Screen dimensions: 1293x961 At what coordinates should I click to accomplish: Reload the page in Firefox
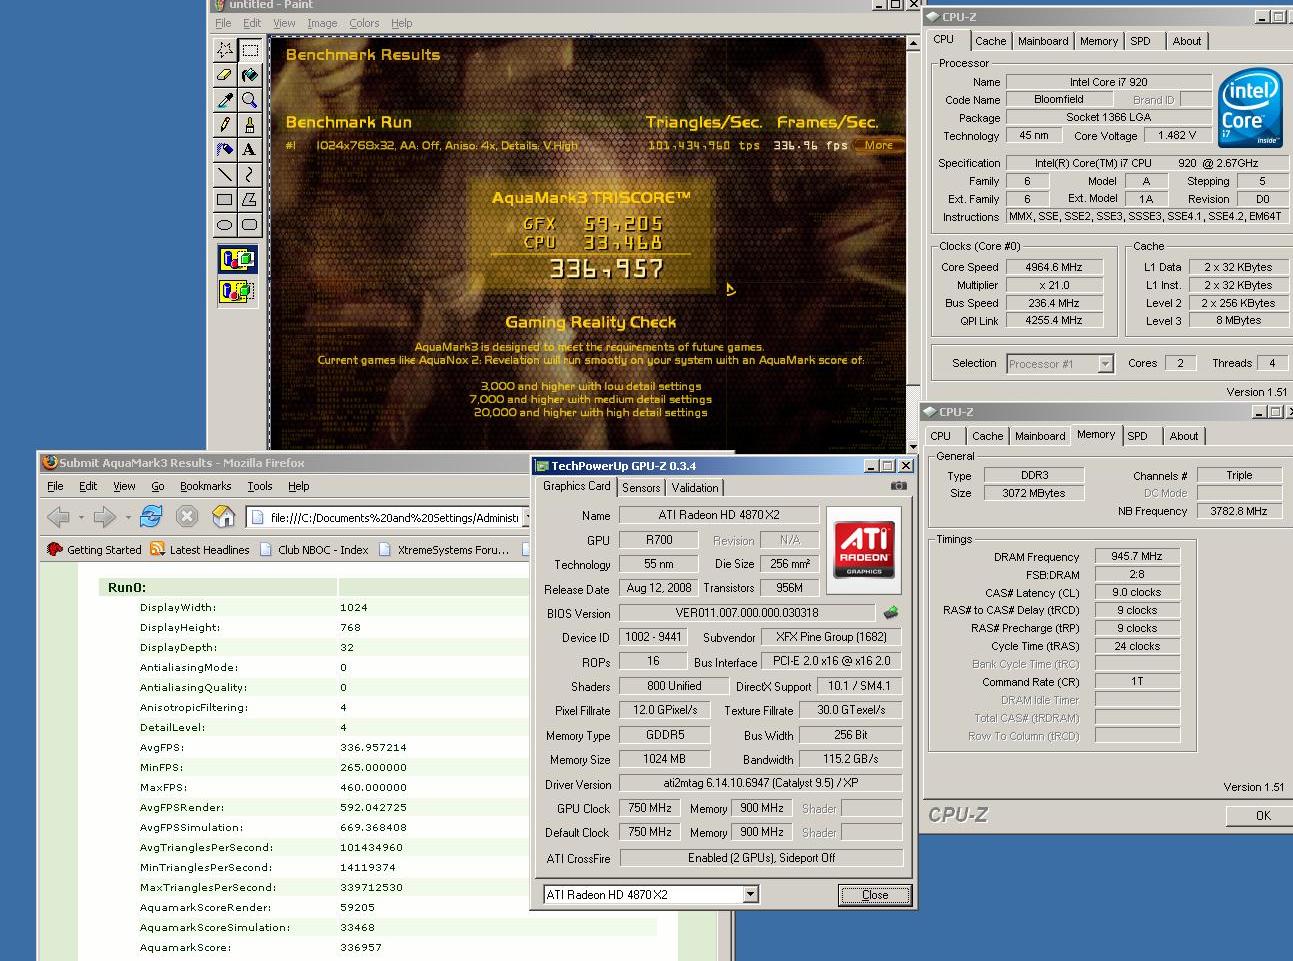pyautogui.click(x=151, y=516)
